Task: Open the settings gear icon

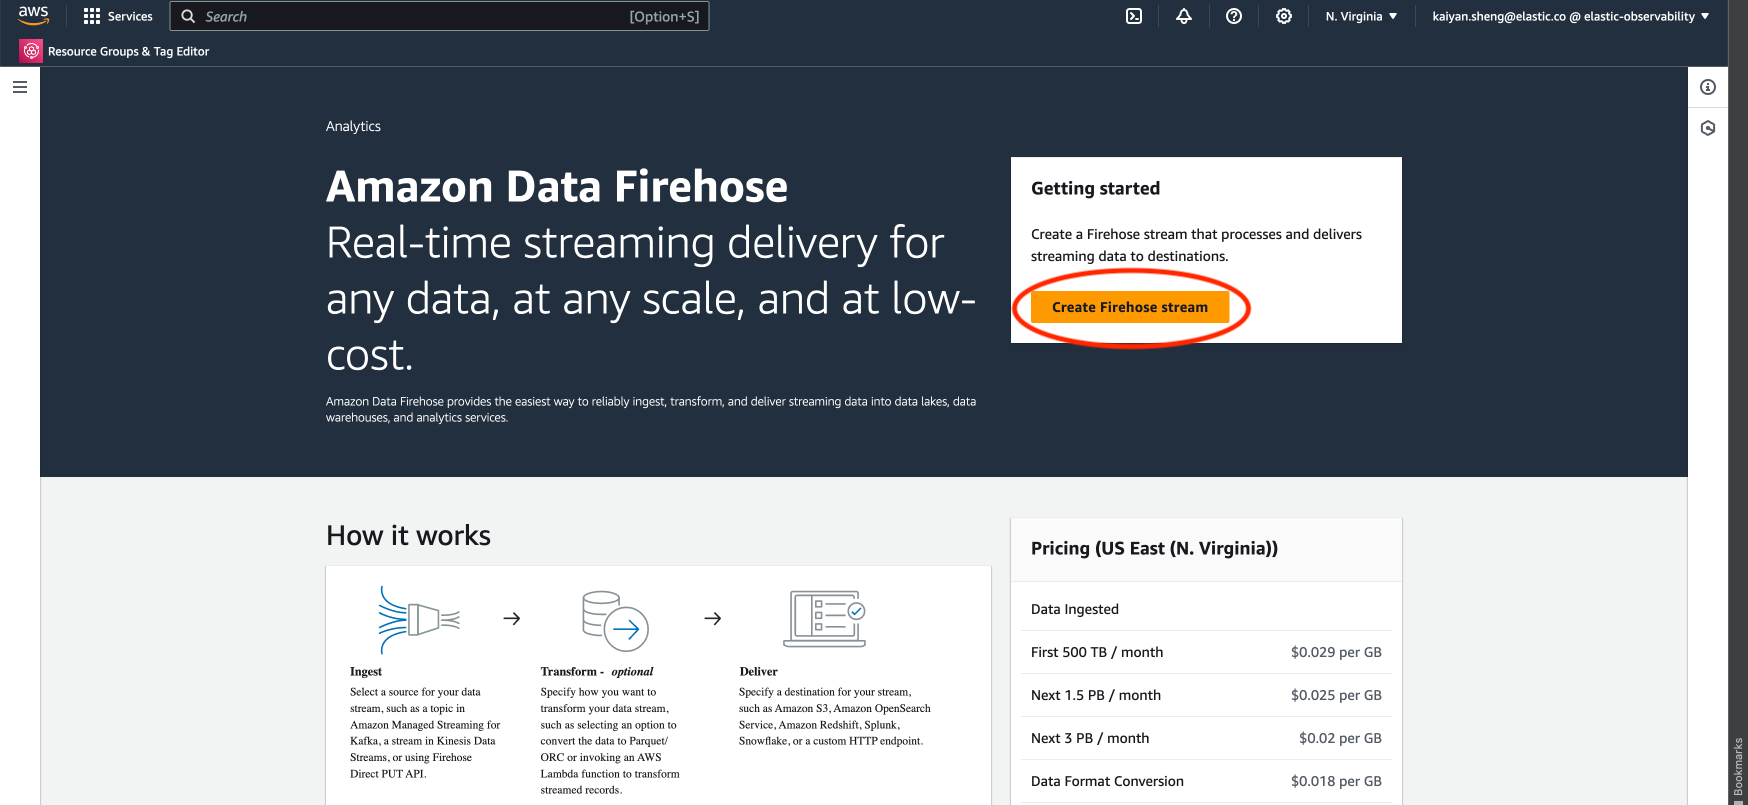Action: (1284, 16)
